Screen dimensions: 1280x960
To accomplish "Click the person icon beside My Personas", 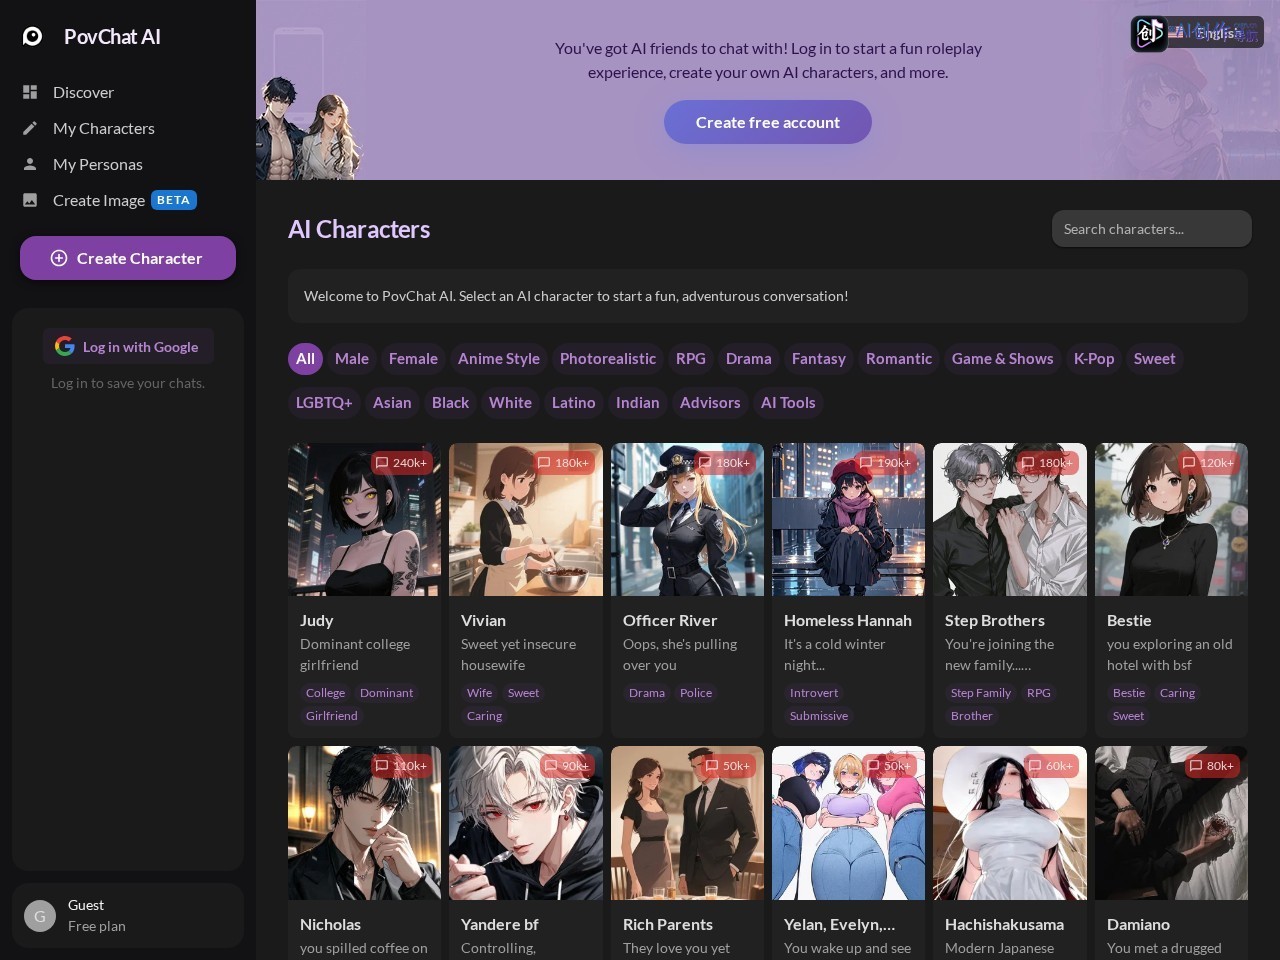I will (30, 164).
